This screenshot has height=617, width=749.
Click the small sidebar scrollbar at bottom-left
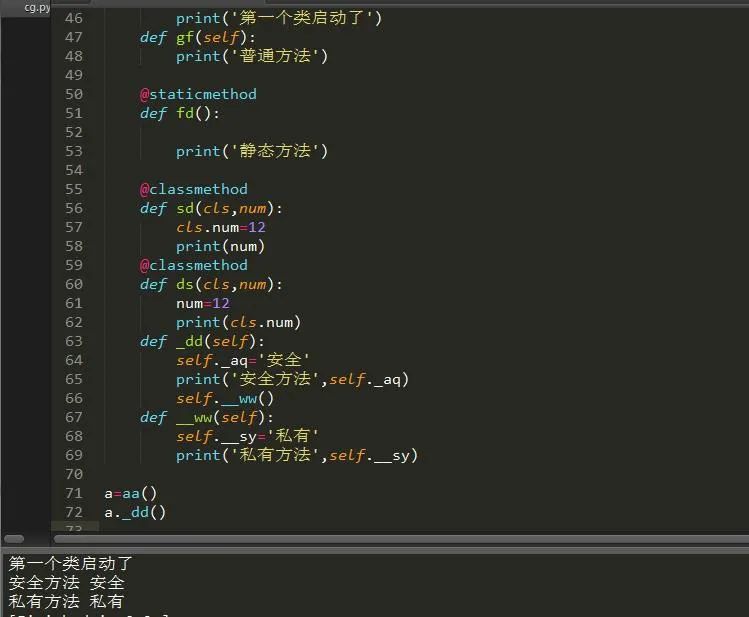point(12,539)
